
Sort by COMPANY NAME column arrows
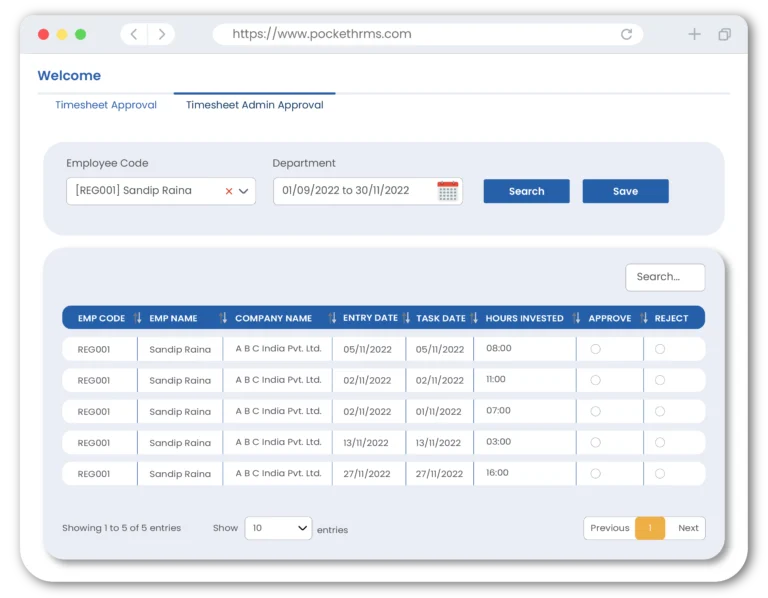click(x=332, y=318)
